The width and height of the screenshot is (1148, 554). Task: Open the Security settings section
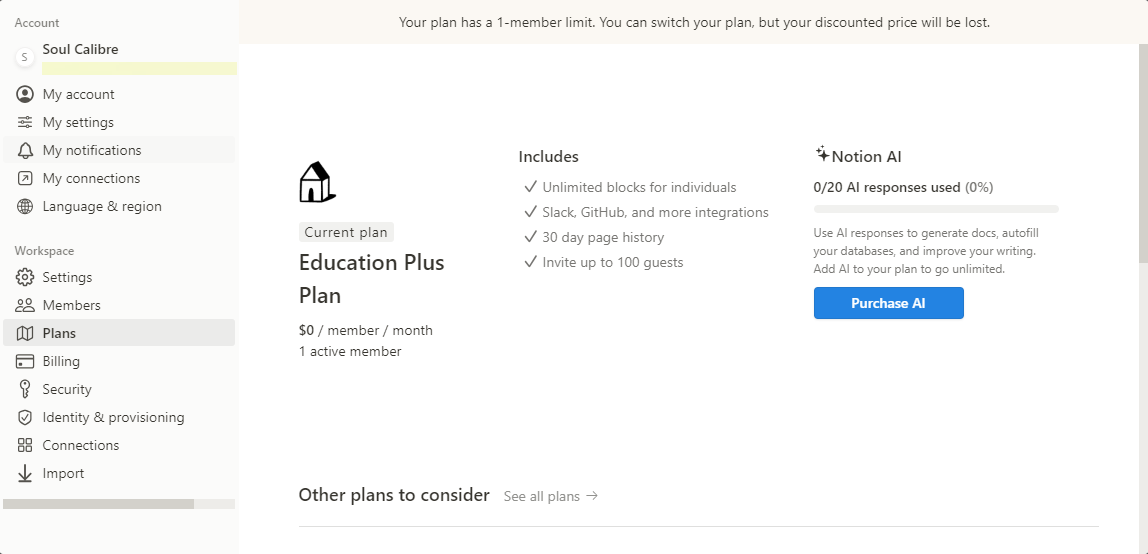tap(119, 389)
